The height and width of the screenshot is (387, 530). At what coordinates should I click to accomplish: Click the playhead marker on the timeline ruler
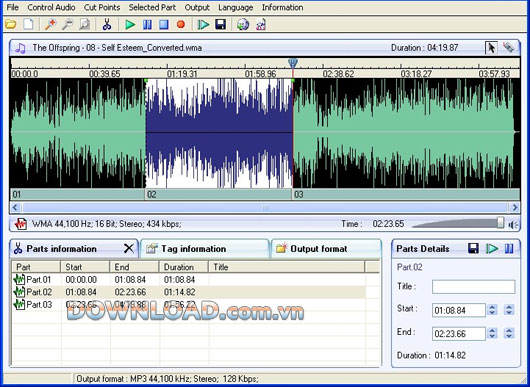coord(293,63)
